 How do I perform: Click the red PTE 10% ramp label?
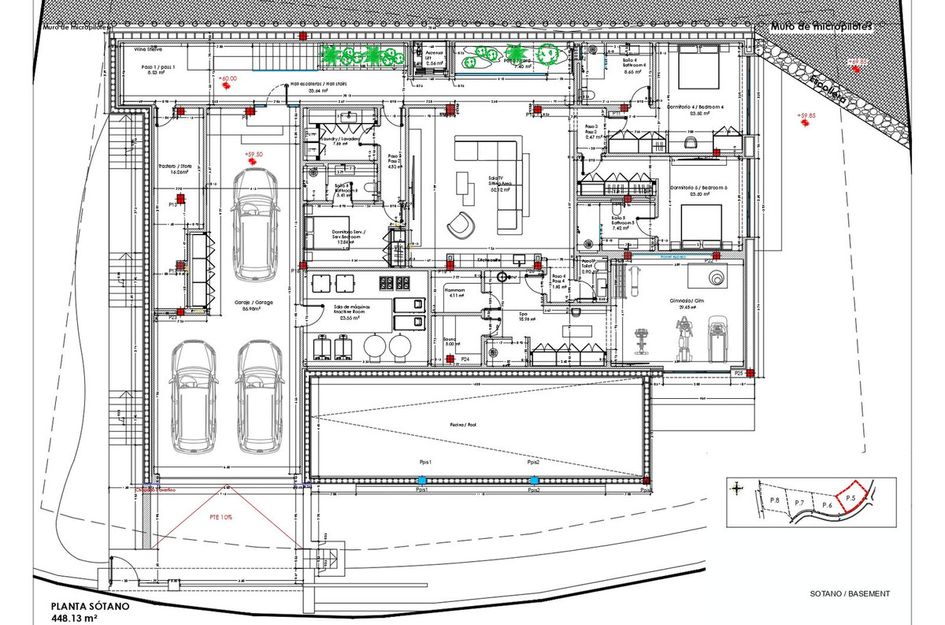(x=221, y=518)
